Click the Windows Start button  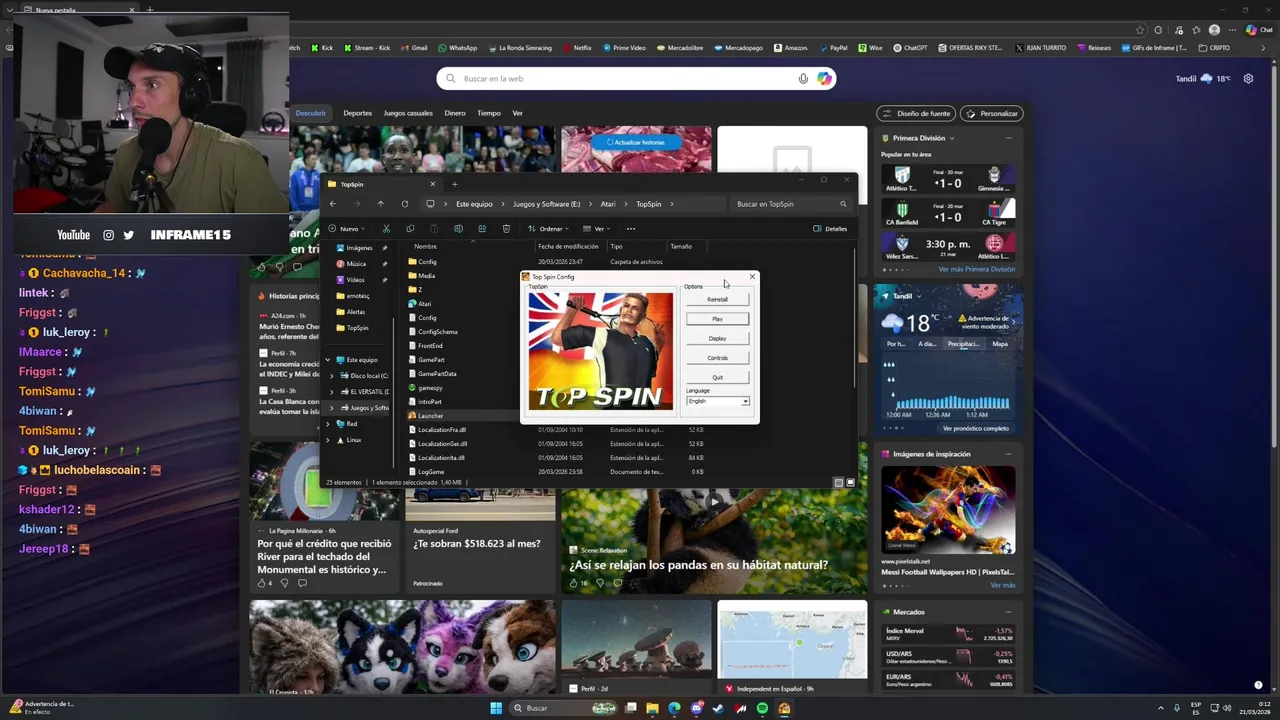tap(496, 708)
